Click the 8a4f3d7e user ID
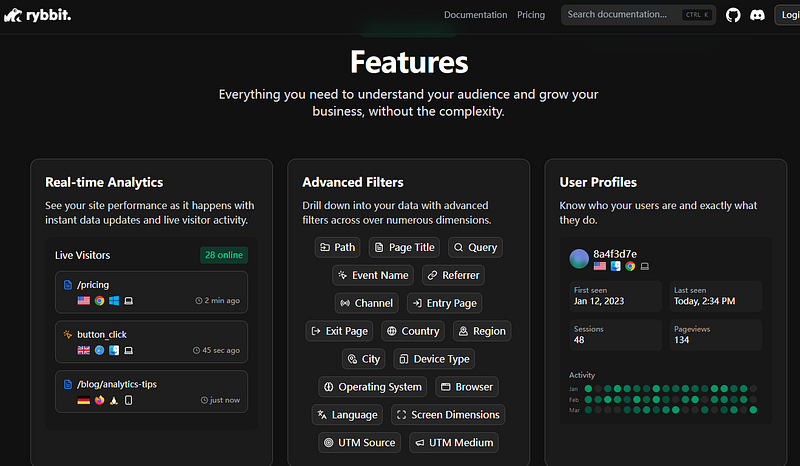 [615, 254]
